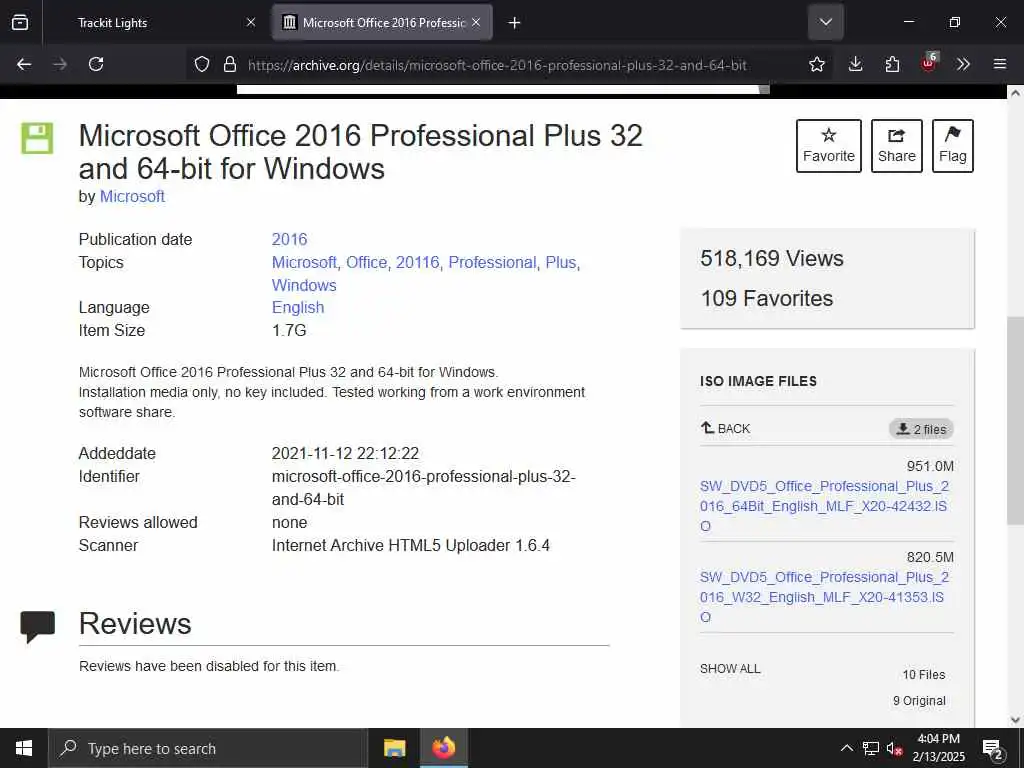
Task: Click the Firefox taskbar icon
Action: [x=443, y=748]
